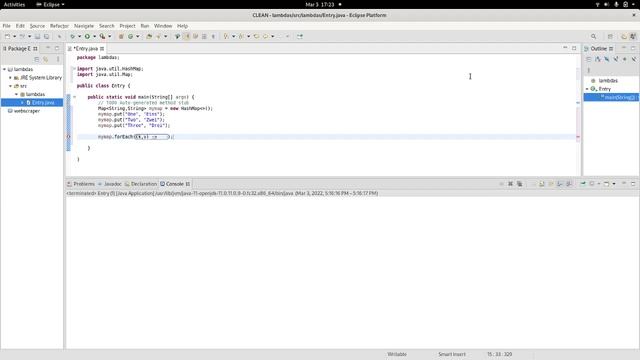Open dropdown arrow beside green Run button
This screenshot has width=640, height=360.
click(x=94, y=36)
